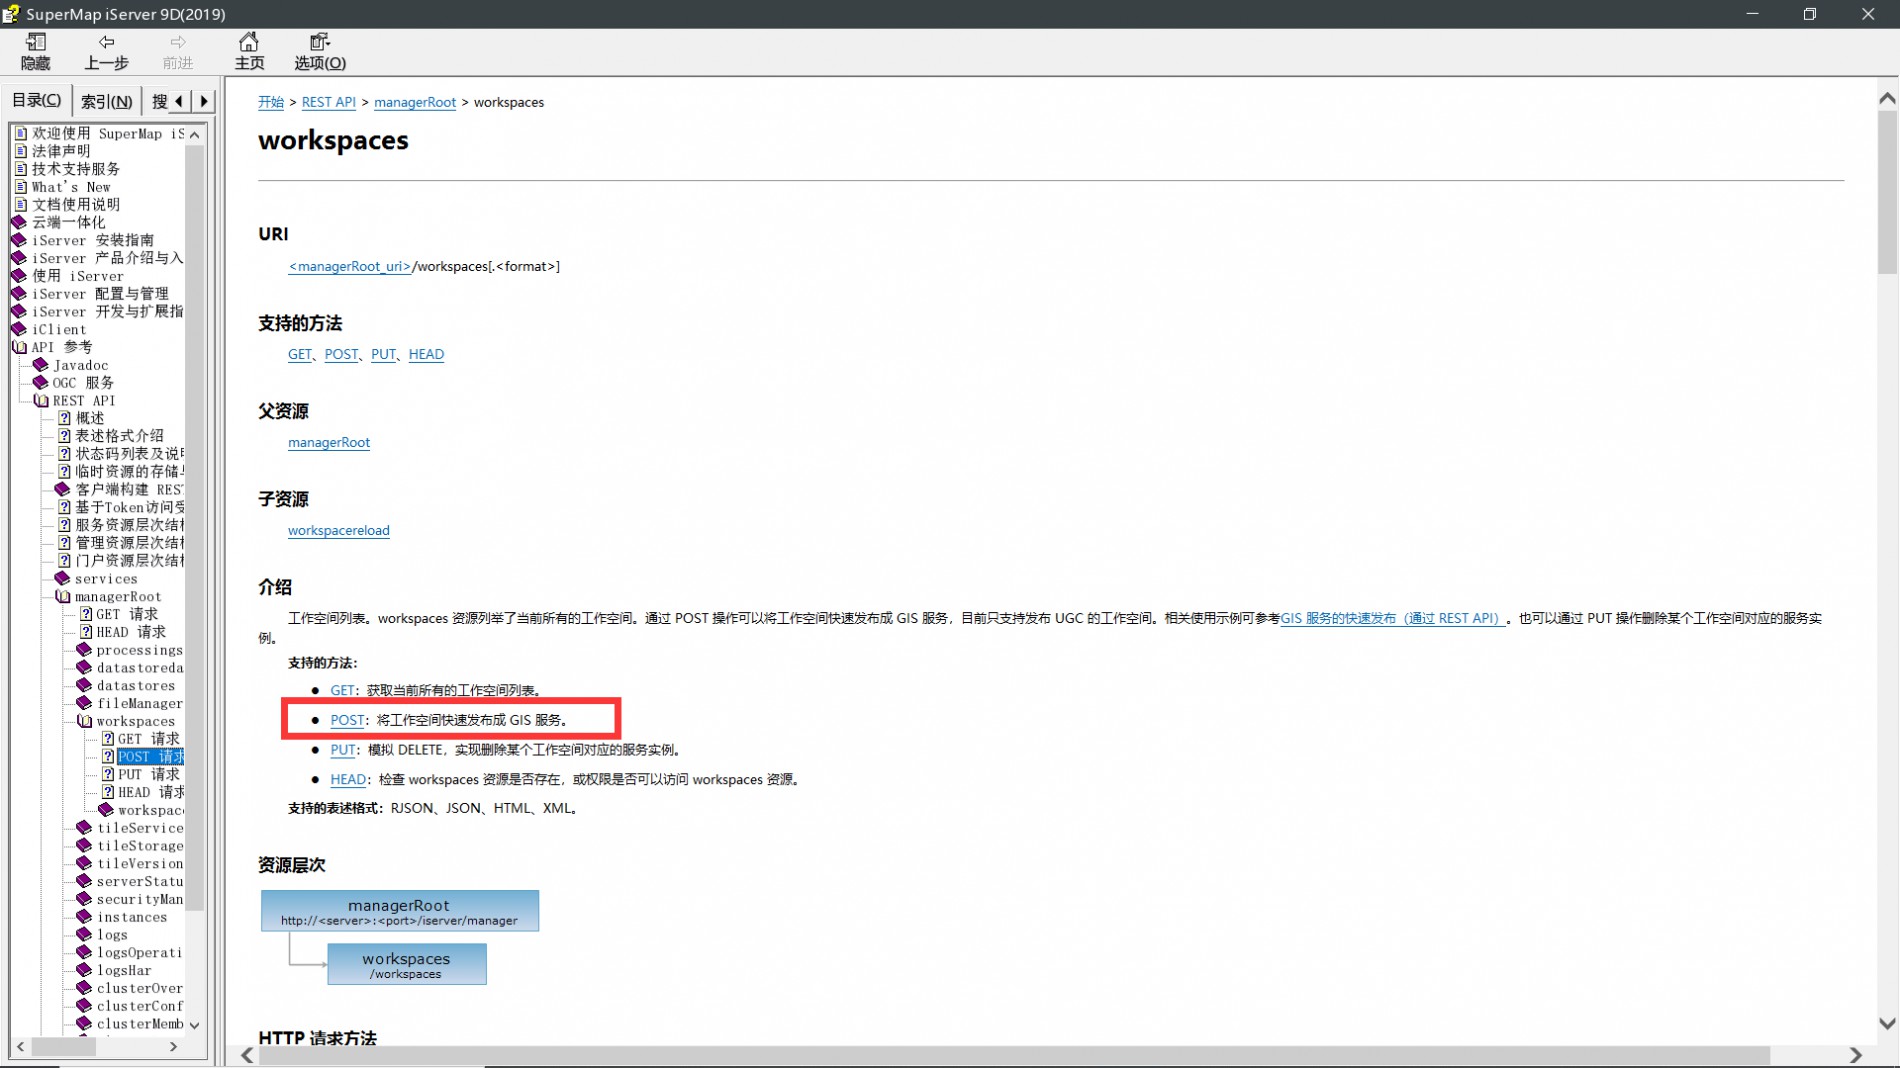Open HEAD 请求 topic under workspaces
Viewport: 1900px width, 1068px height.
(150, 792)
